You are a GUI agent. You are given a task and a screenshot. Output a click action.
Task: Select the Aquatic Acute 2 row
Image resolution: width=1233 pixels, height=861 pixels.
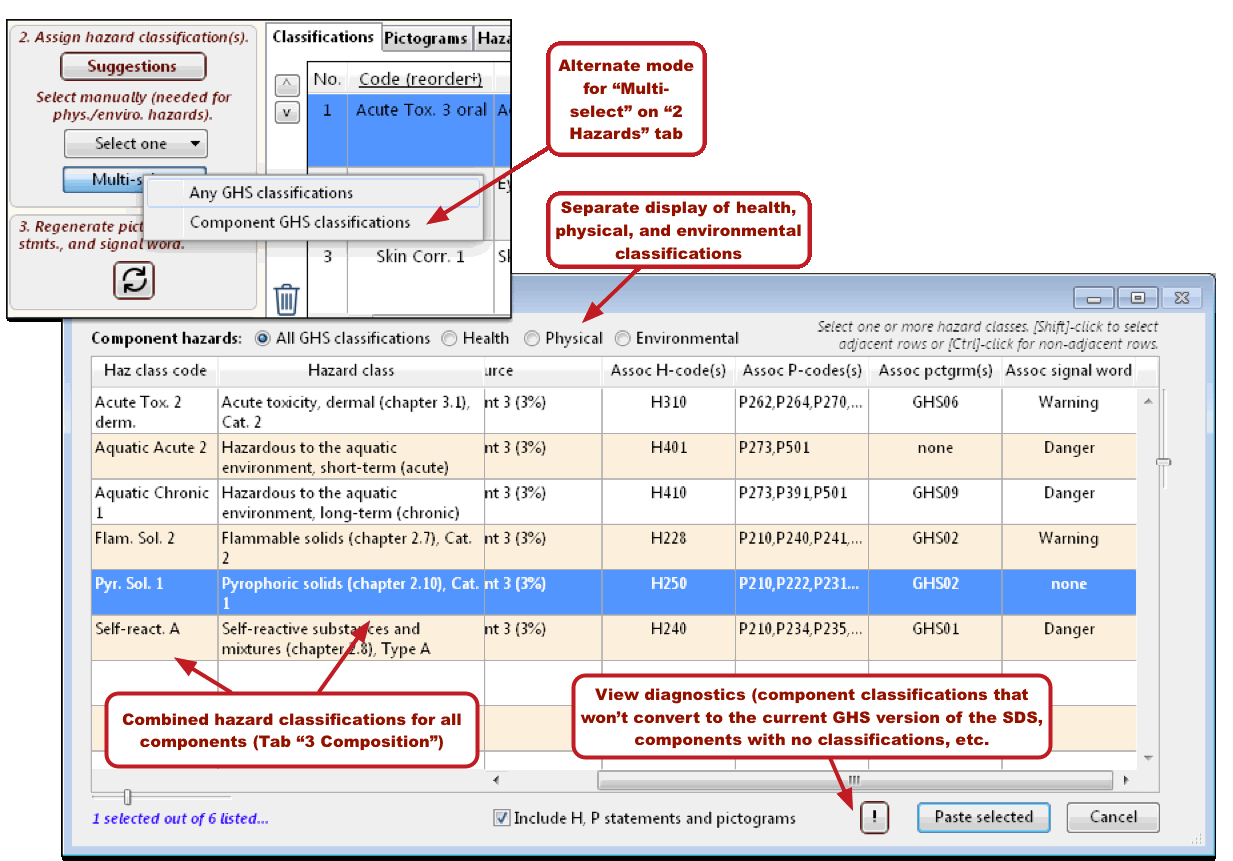(x=614, y=457)
